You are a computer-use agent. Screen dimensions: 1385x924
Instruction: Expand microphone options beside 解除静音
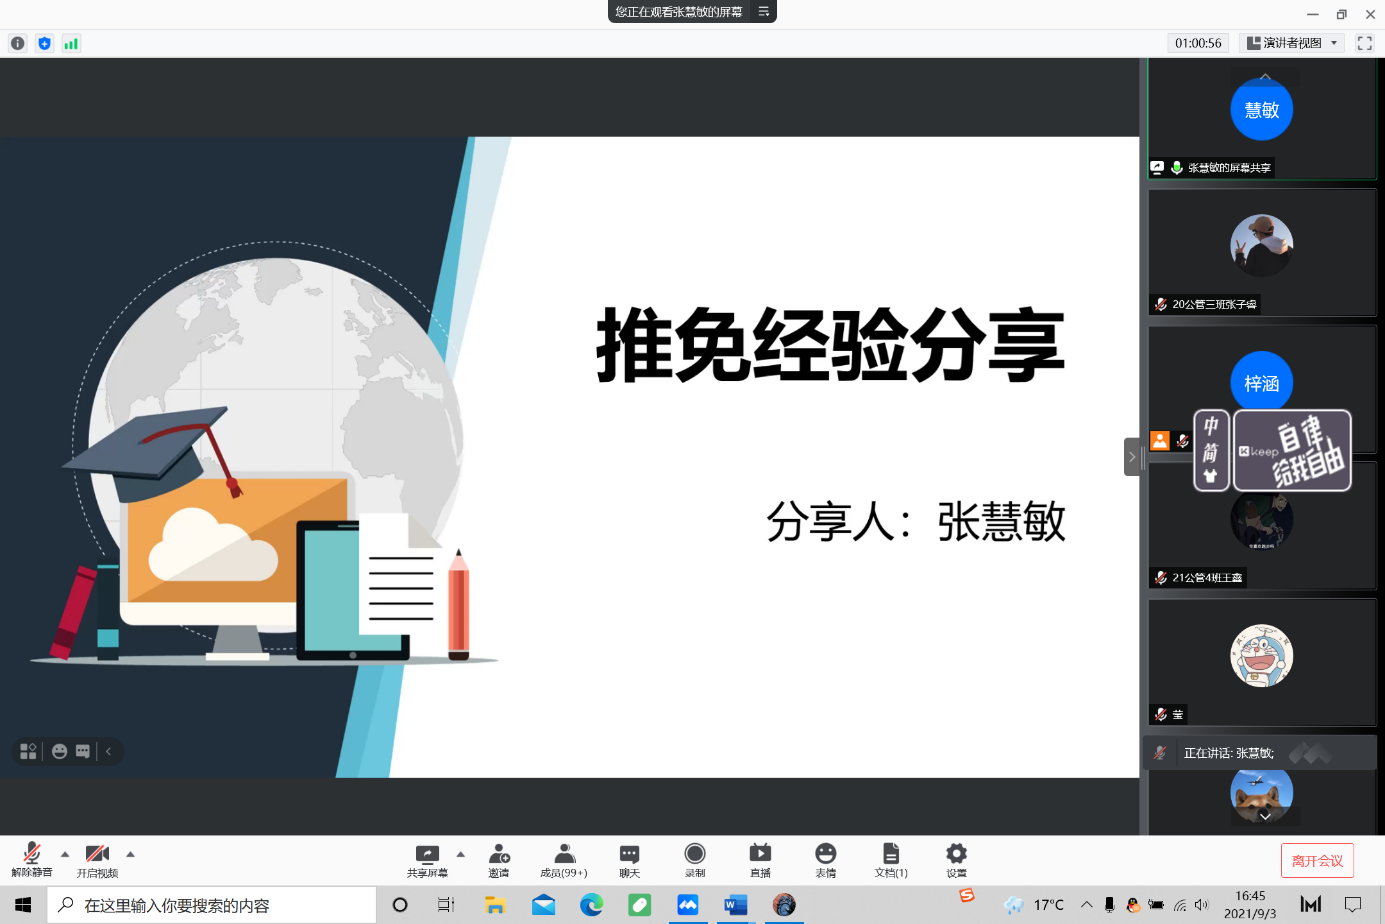[x=65, y=855]
